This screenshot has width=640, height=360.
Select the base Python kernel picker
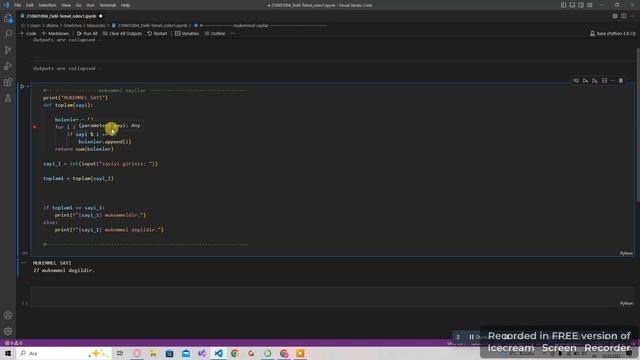click(x=613, y=33)
